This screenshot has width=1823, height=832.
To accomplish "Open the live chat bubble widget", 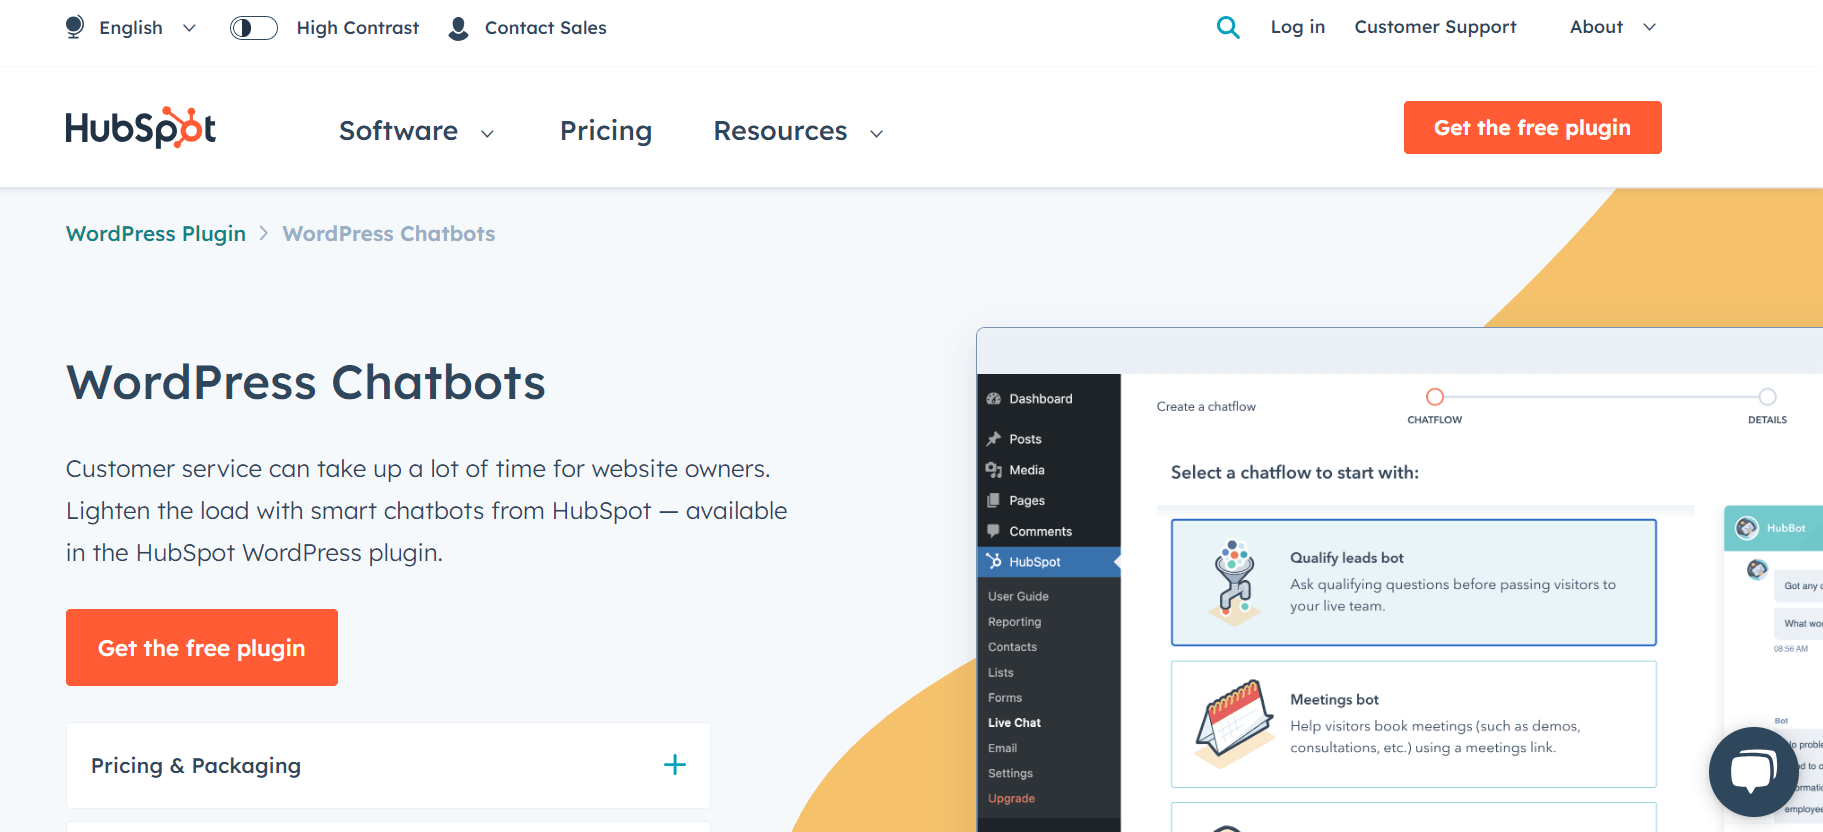I will 1754,772.
